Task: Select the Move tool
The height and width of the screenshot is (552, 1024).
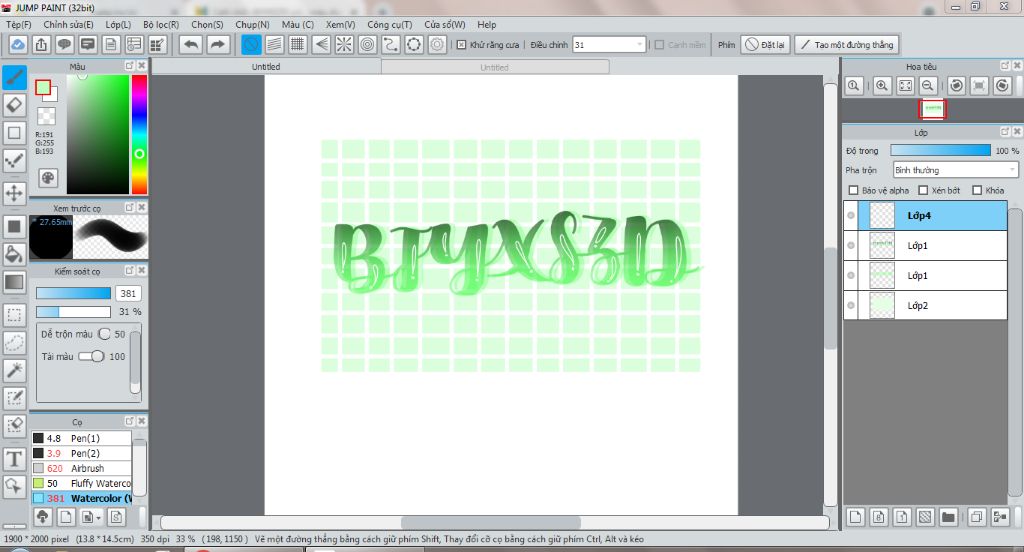Action: [14, 193]
